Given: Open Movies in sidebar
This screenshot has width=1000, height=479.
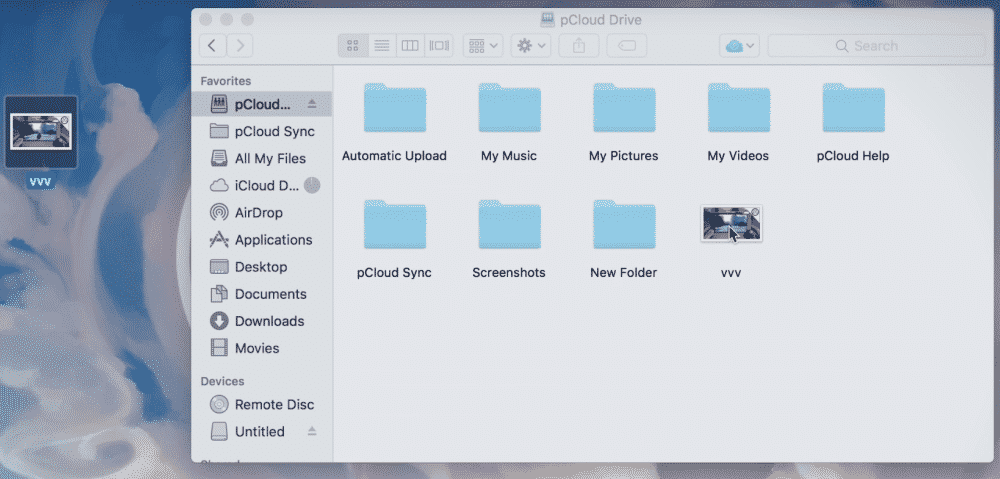Looking at the screenshot, I should [261, 348].
